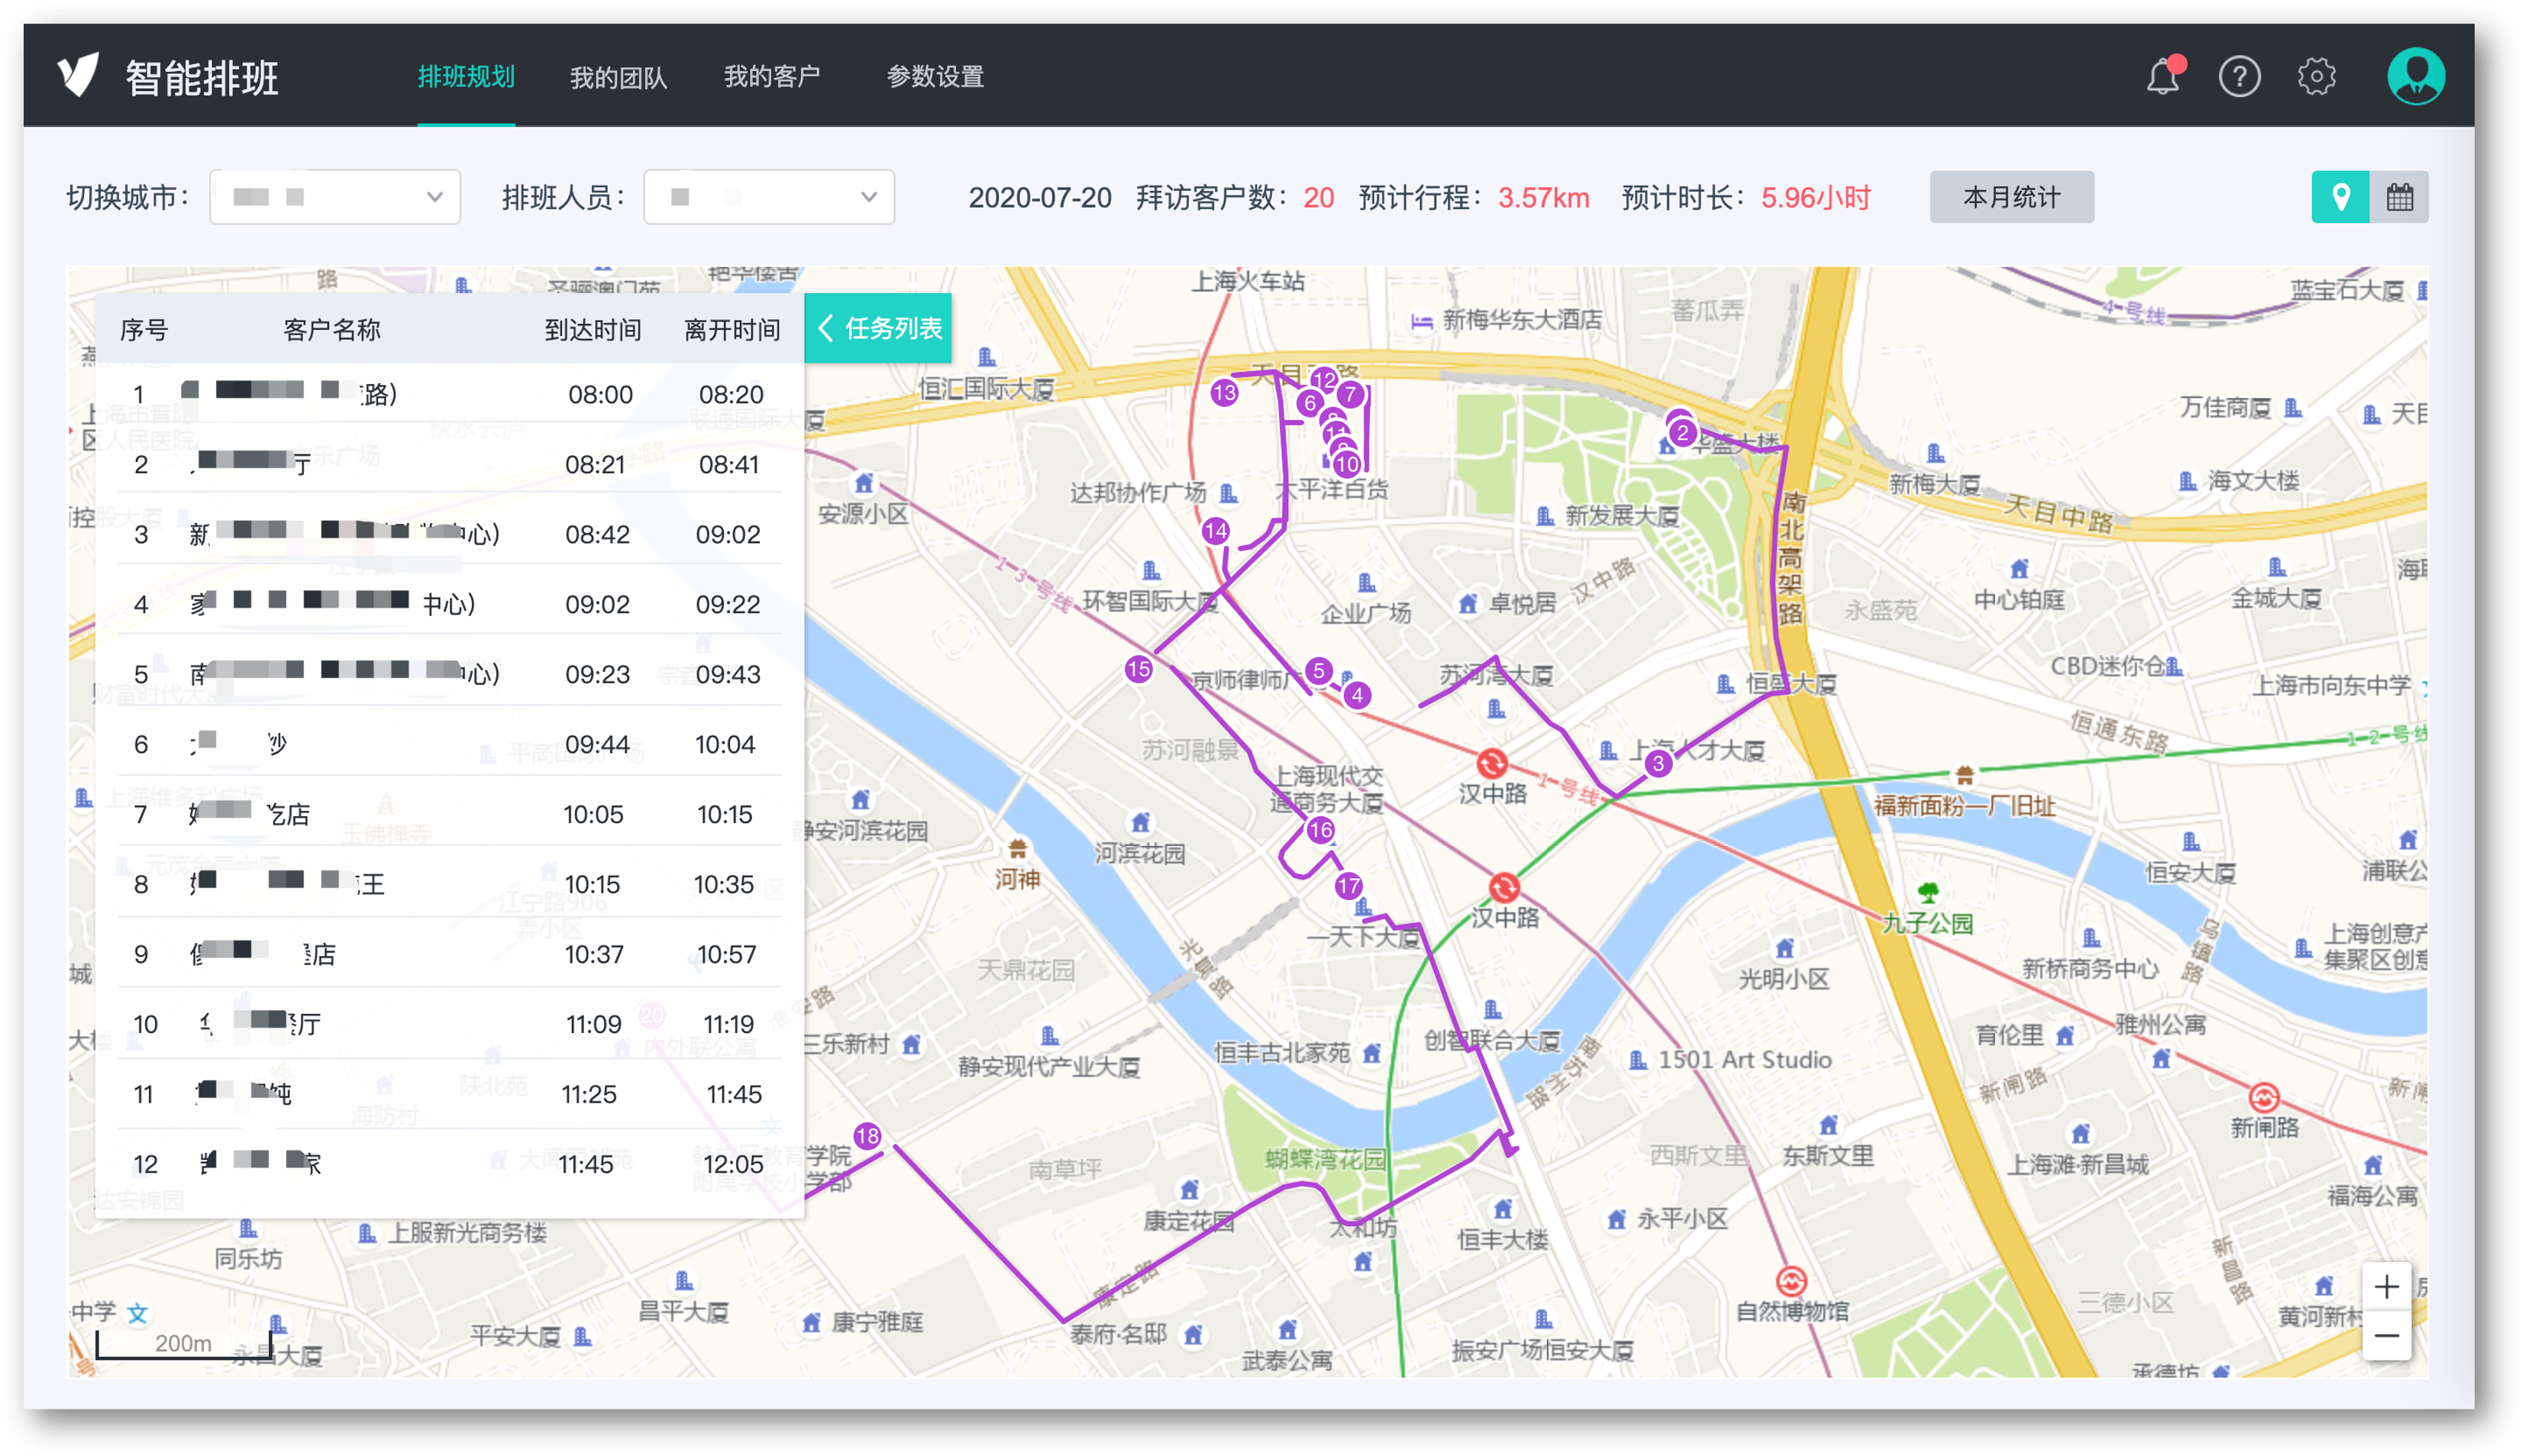Enable the map location view toggle
This screenshot has width=2522, height=1456.
(2340, 197)
